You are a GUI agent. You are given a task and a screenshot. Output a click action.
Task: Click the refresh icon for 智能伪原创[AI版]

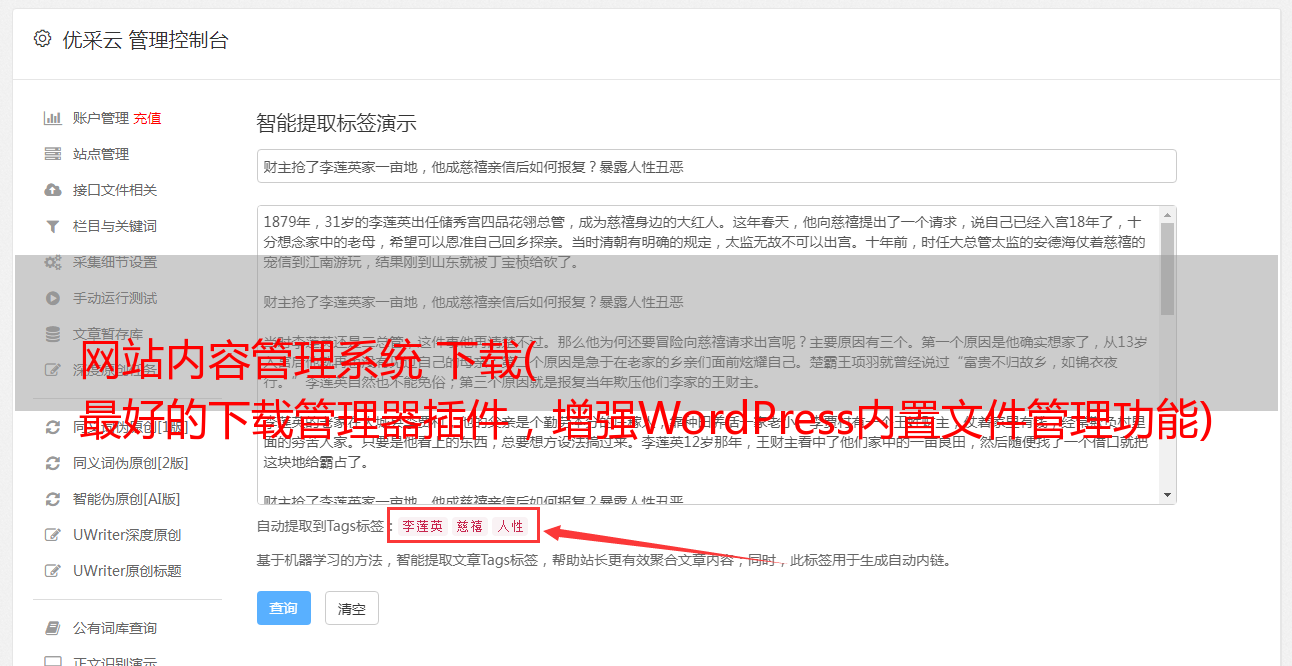click(53, 499)
